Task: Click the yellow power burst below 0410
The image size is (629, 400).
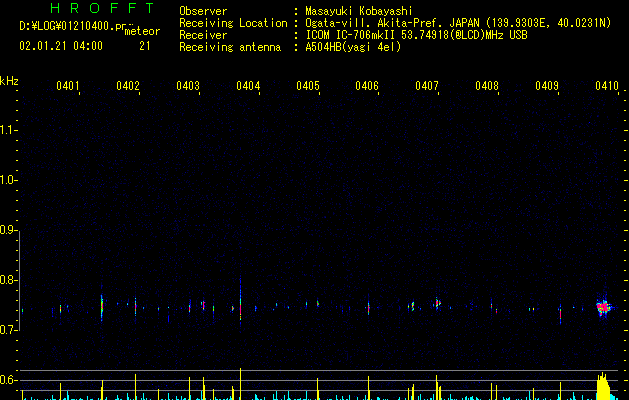Action: [x=603, y=386]
